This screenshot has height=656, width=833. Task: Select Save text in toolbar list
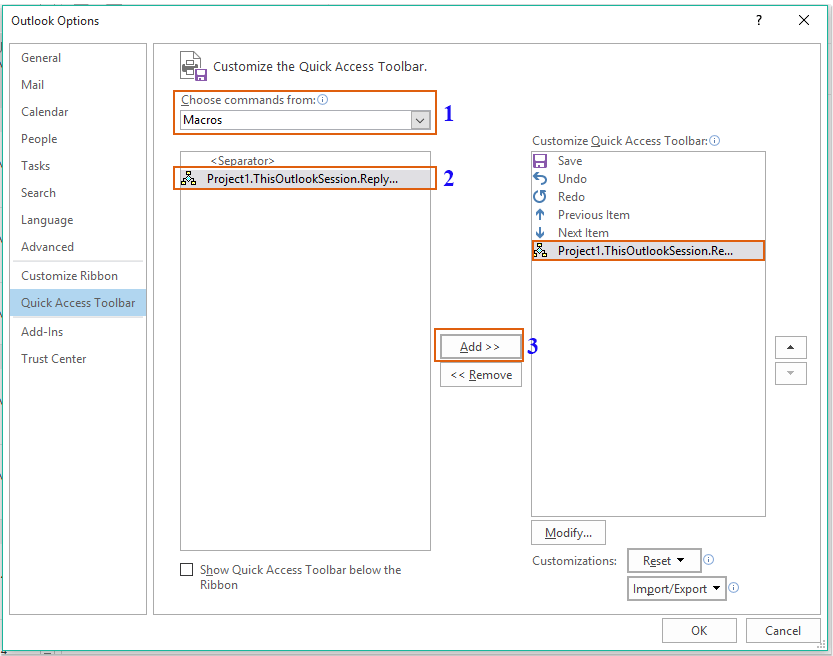click(x=570, y=161)
